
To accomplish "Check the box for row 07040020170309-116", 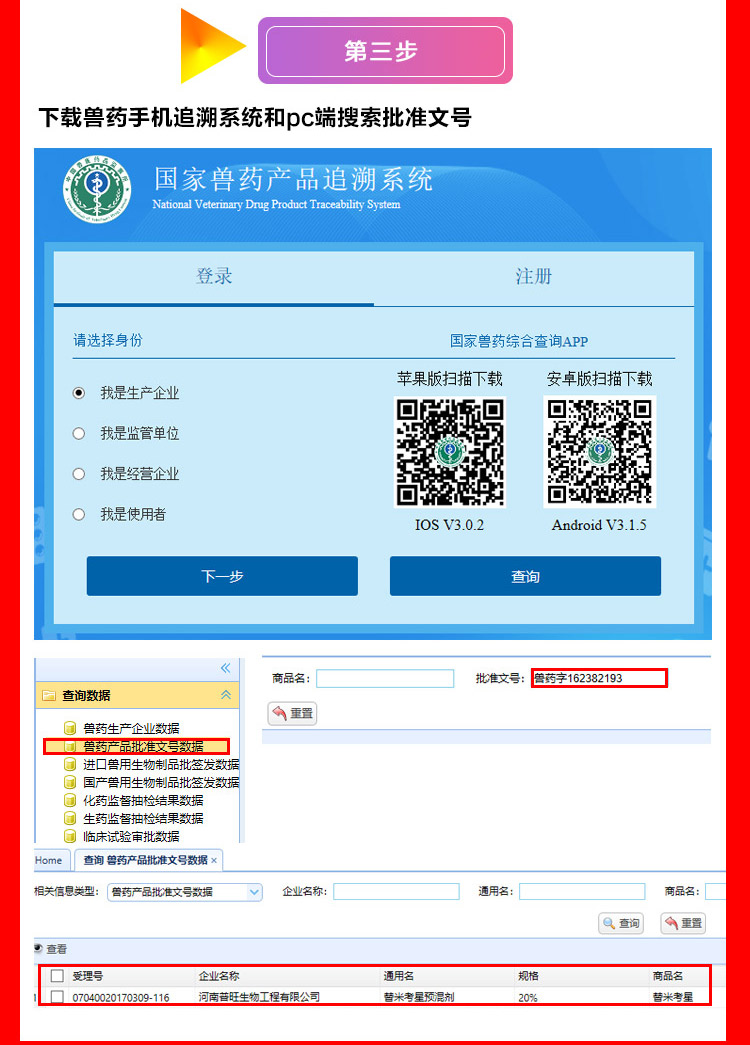I will (57, 997).
